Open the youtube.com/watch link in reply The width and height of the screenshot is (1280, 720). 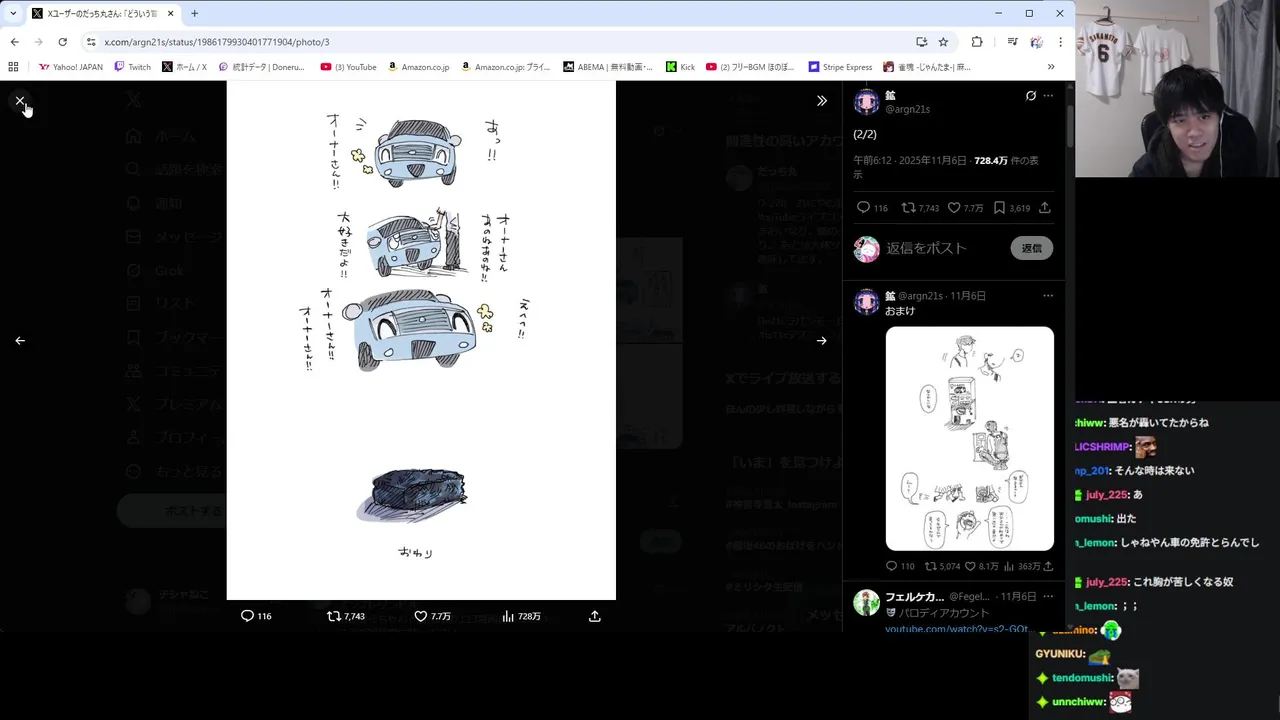(956, 629)
